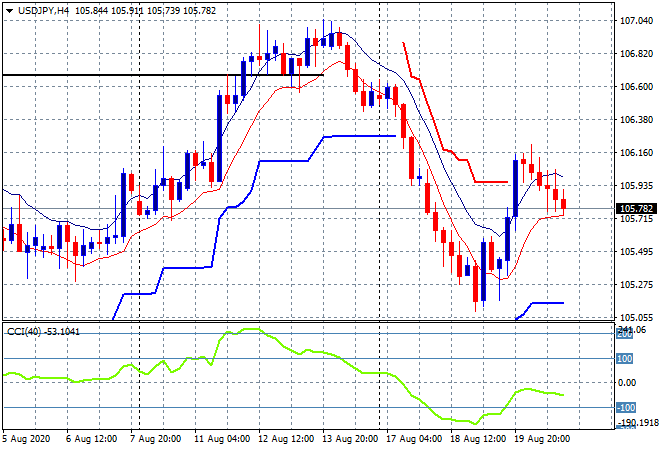Click the 106.380 price scale label
The image size is (660, 450).
pos(636,120)
